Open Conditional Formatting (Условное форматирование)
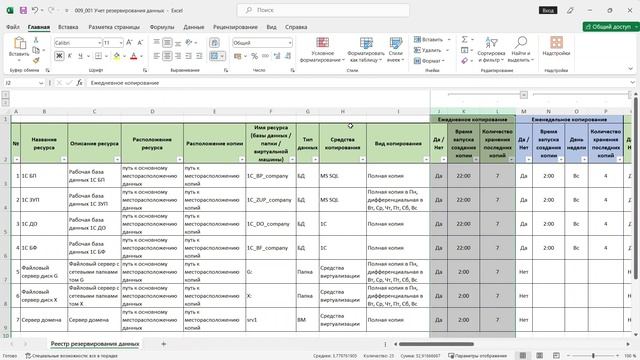This screenshot has width=640, height=360. pos(322,50)
